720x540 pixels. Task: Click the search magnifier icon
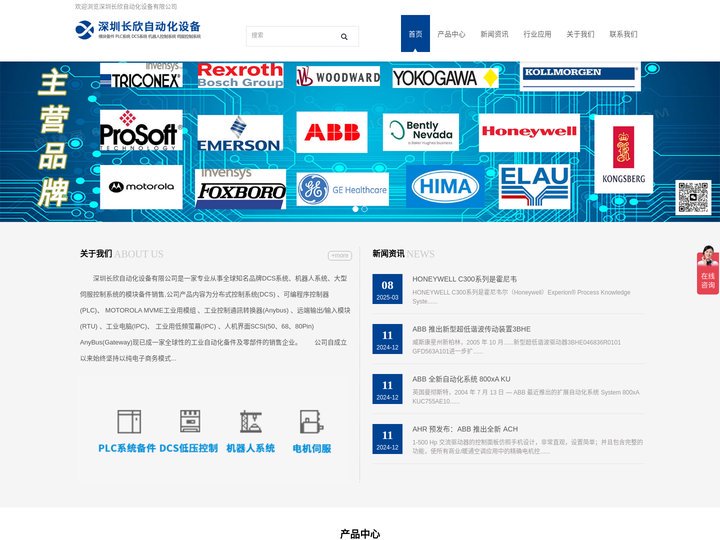click(x=344, y=37)
